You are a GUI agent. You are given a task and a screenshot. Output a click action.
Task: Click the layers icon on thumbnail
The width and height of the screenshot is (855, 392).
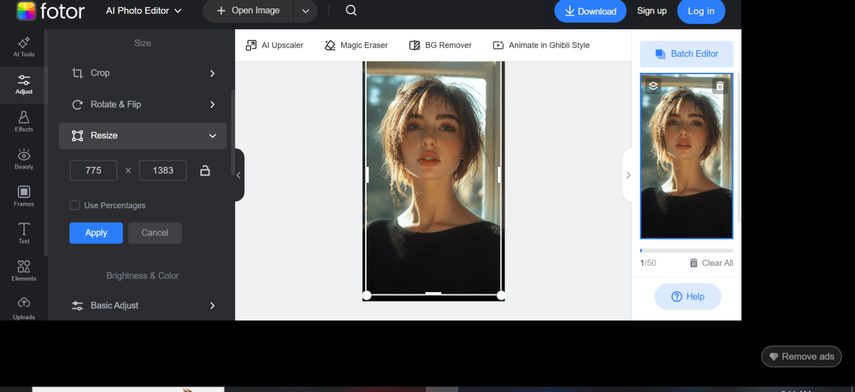point(653,86)
